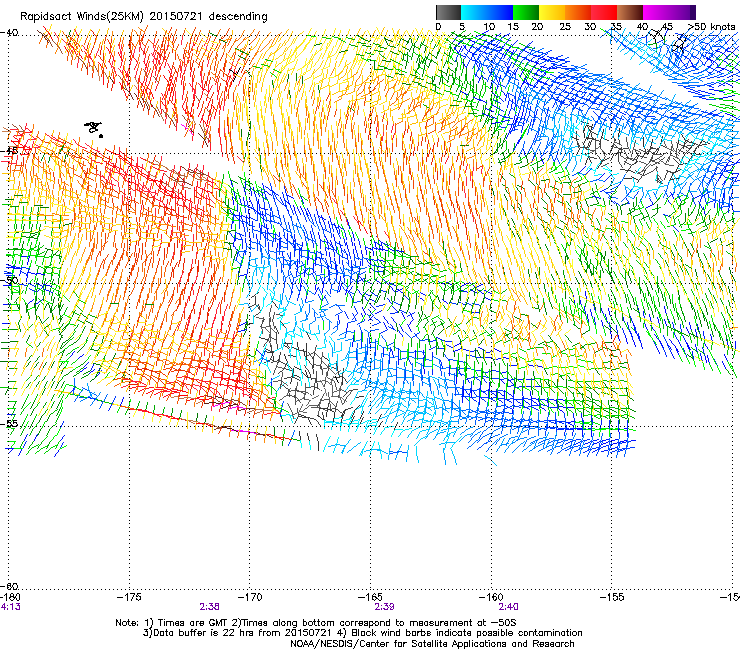
Task: Click the NOAA/NESDIS credit line
Action: (x=432, y=644)
